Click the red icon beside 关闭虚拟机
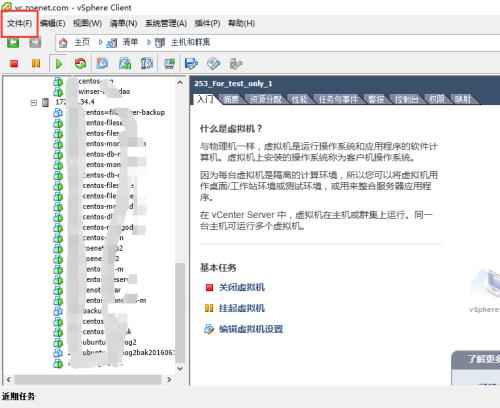Screen dimensions: 500x408 click(x=209, y=287)
